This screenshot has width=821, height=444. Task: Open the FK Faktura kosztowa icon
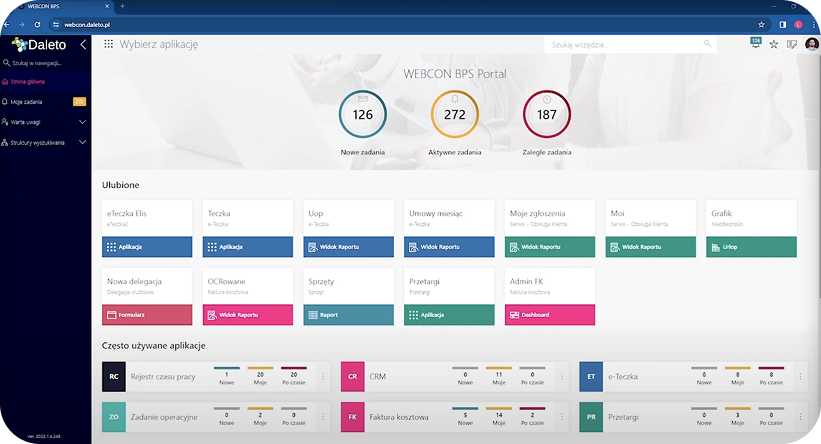click(352, 417)
